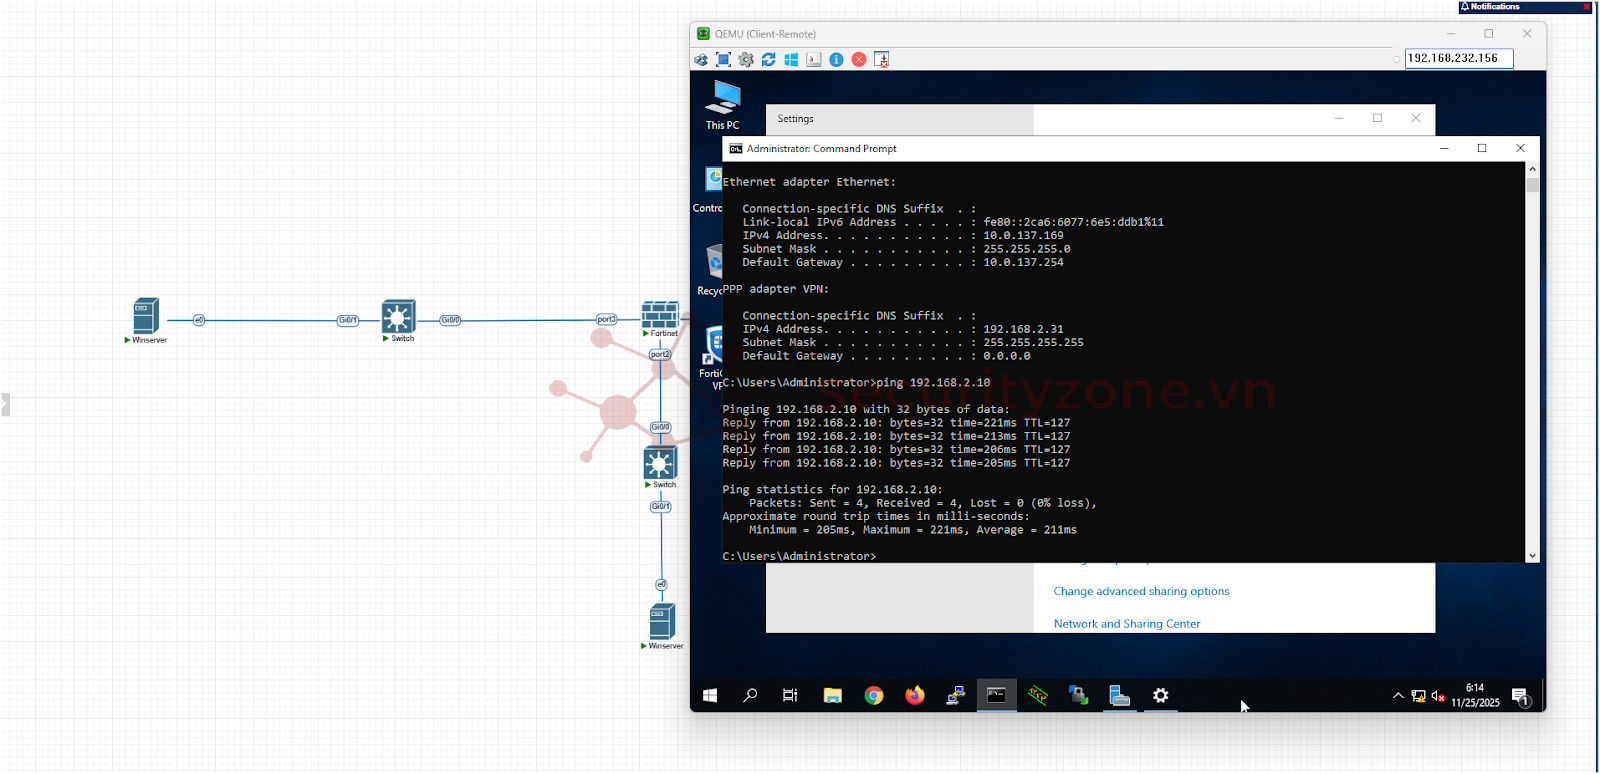The width and height of the screenshot is (1600, 774).
Task: Toggle the muted speaker icon in system tray
Action: [1438, 696]
